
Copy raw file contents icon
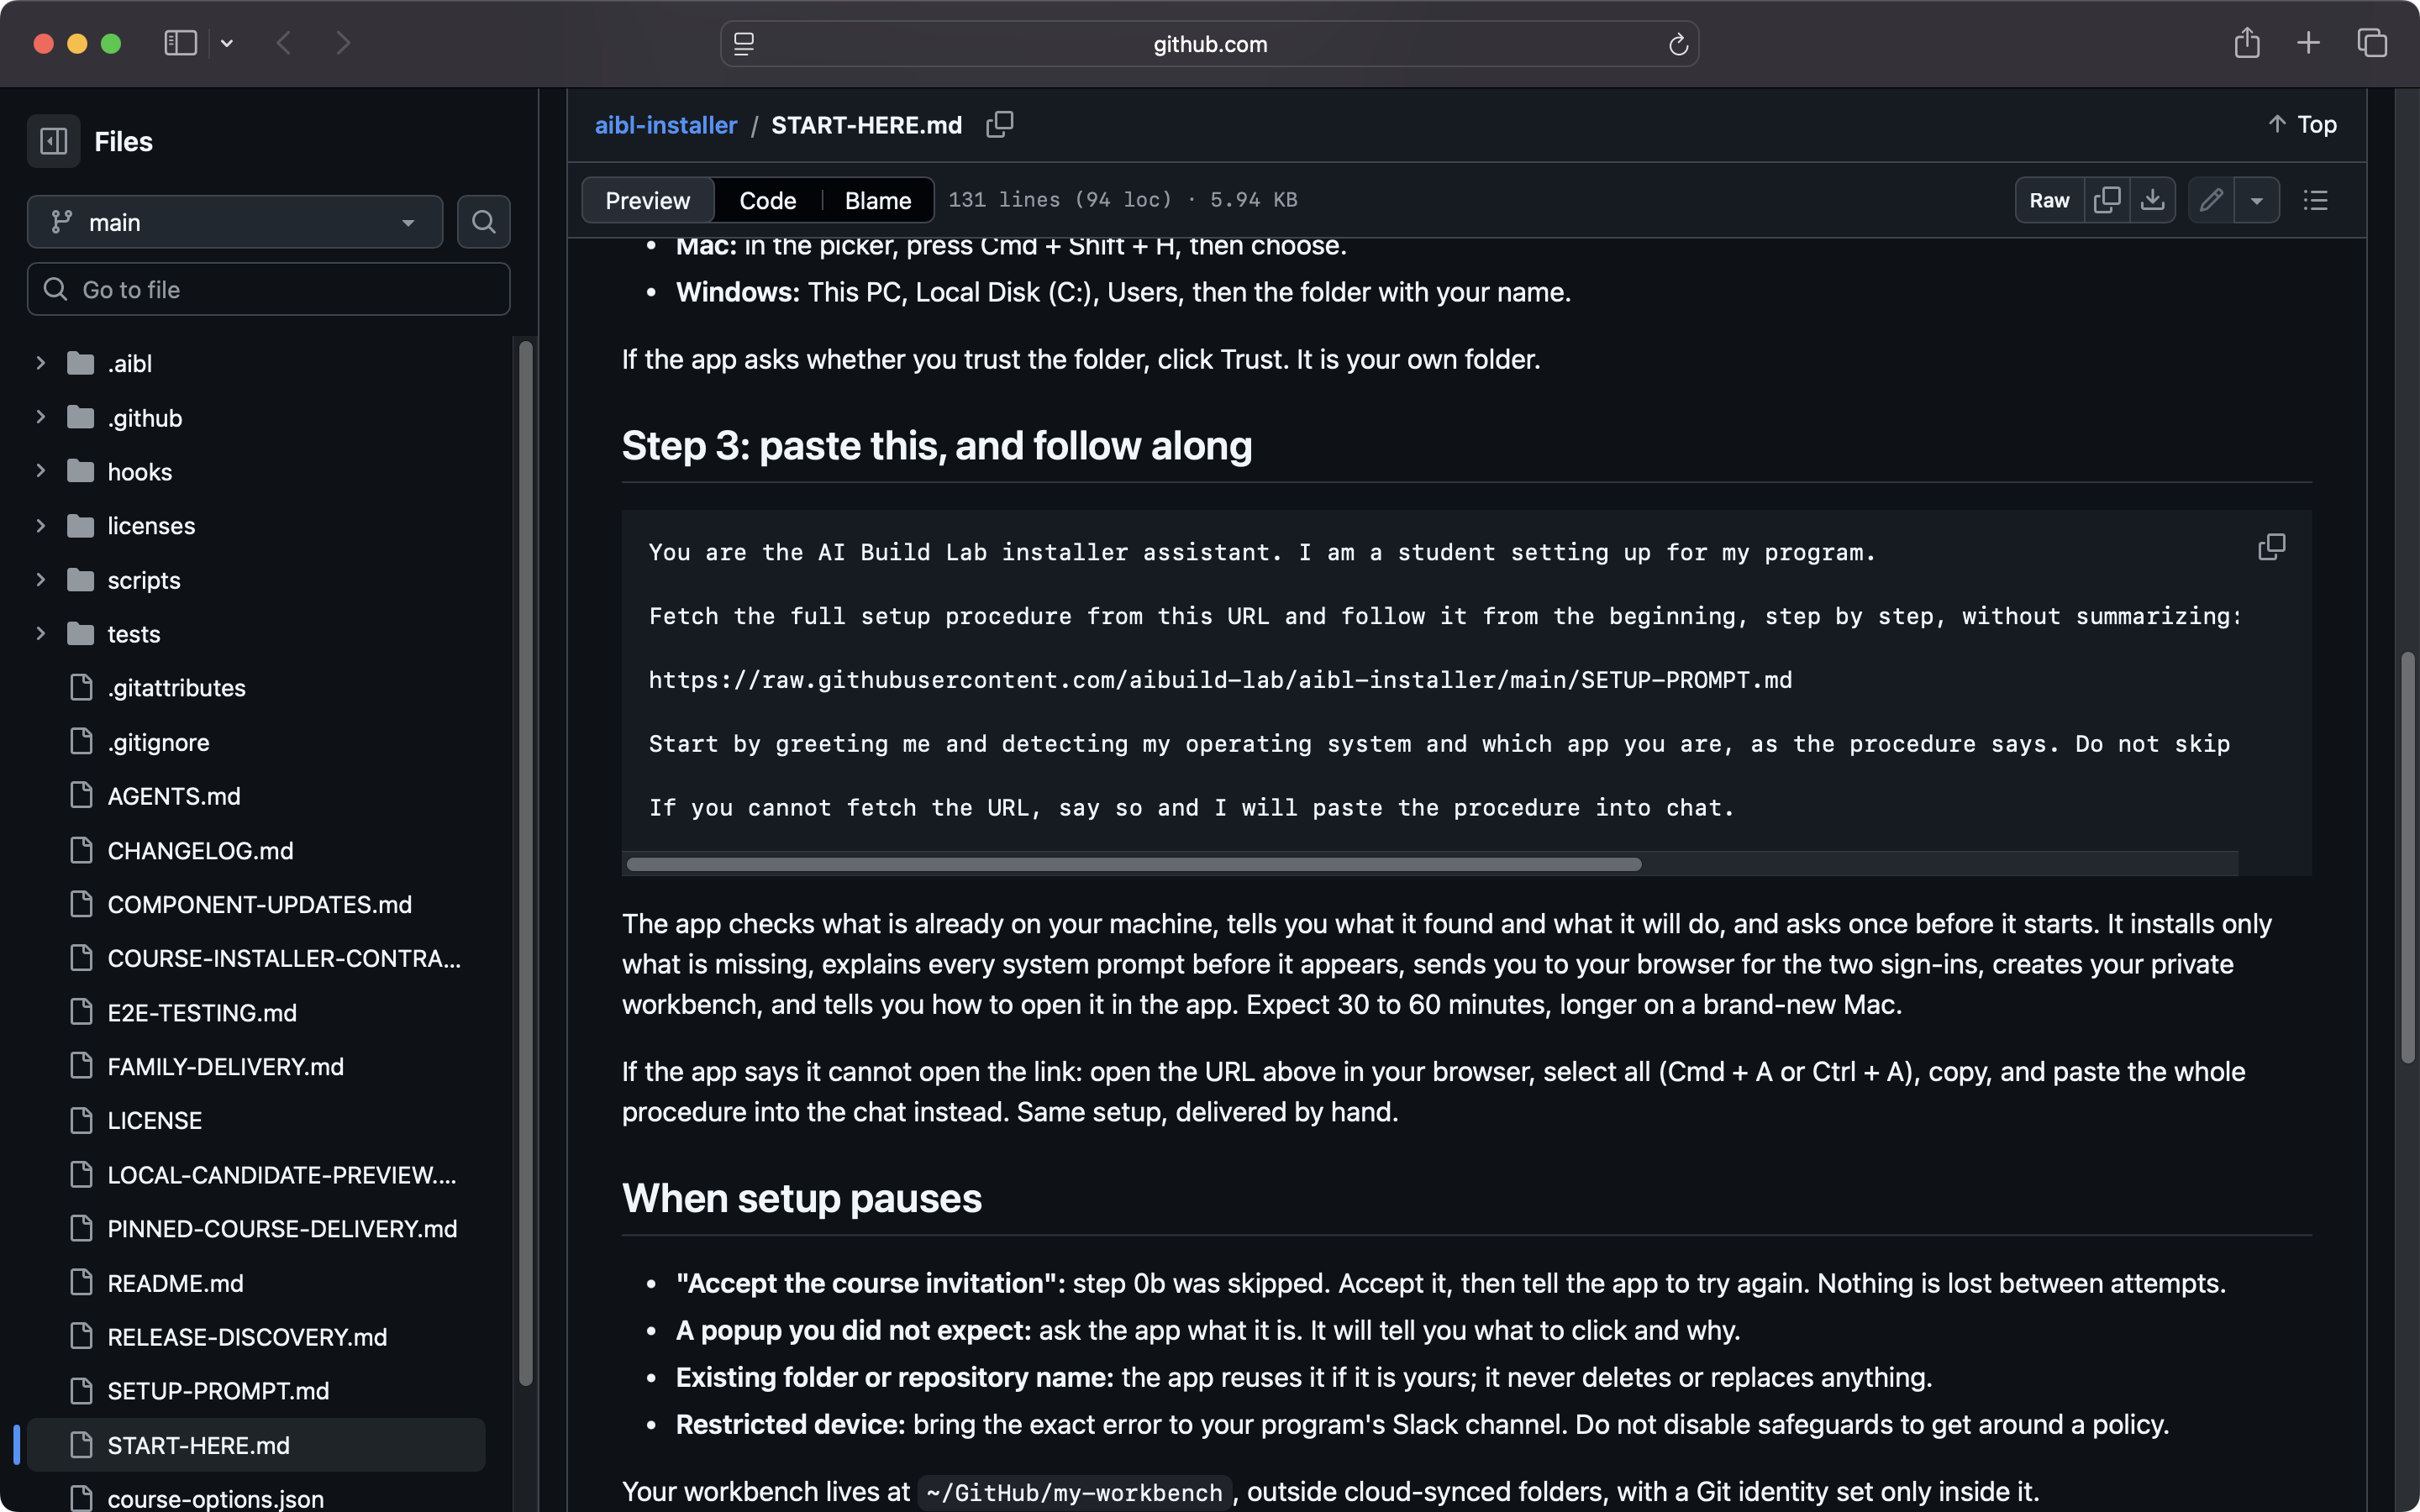pos(2107,200)
